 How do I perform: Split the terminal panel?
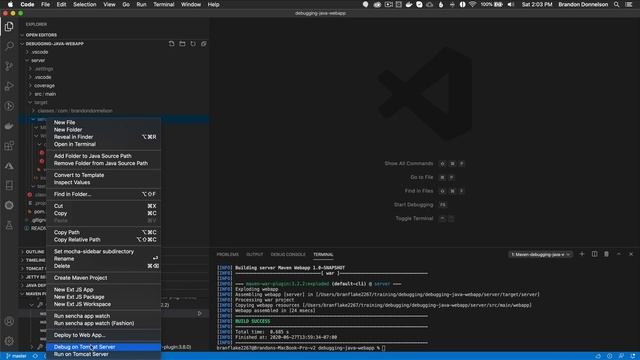pyautogui.click(x=594, y=254)
